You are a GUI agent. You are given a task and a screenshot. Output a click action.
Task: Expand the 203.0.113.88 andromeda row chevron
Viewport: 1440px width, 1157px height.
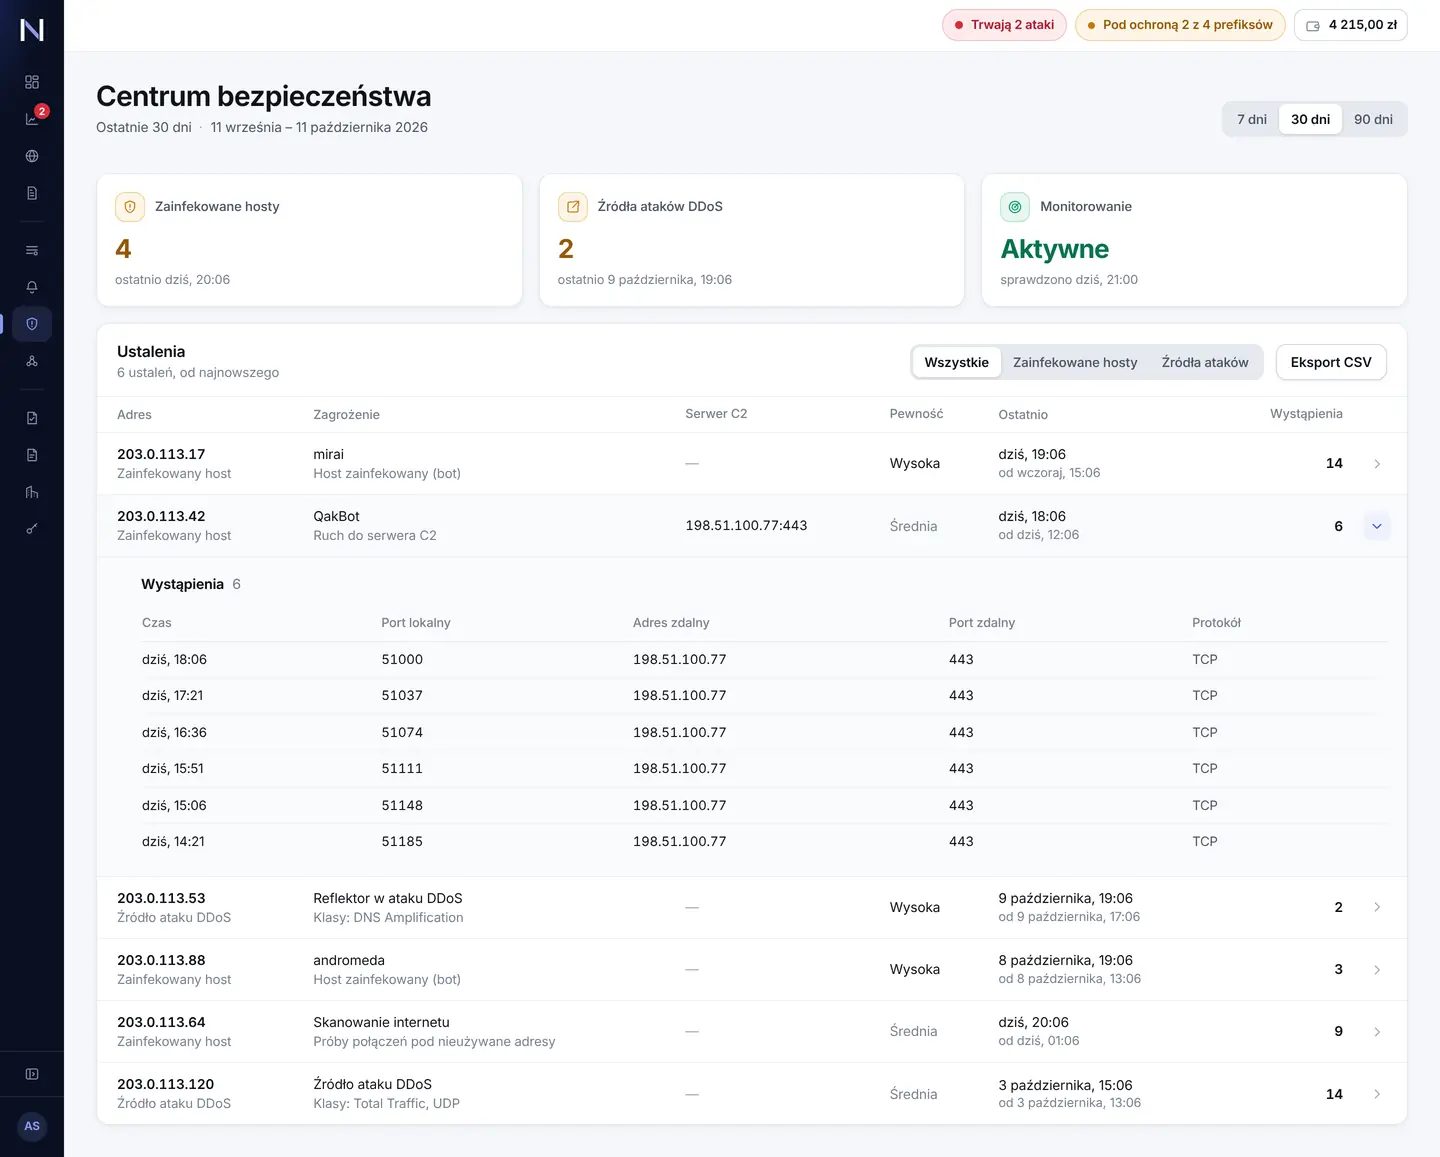[1377, 970]
